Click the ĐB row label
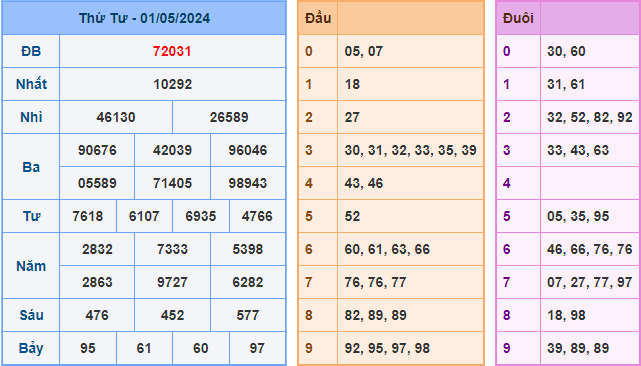Screen dimensions: 641x366 (31, 52)
